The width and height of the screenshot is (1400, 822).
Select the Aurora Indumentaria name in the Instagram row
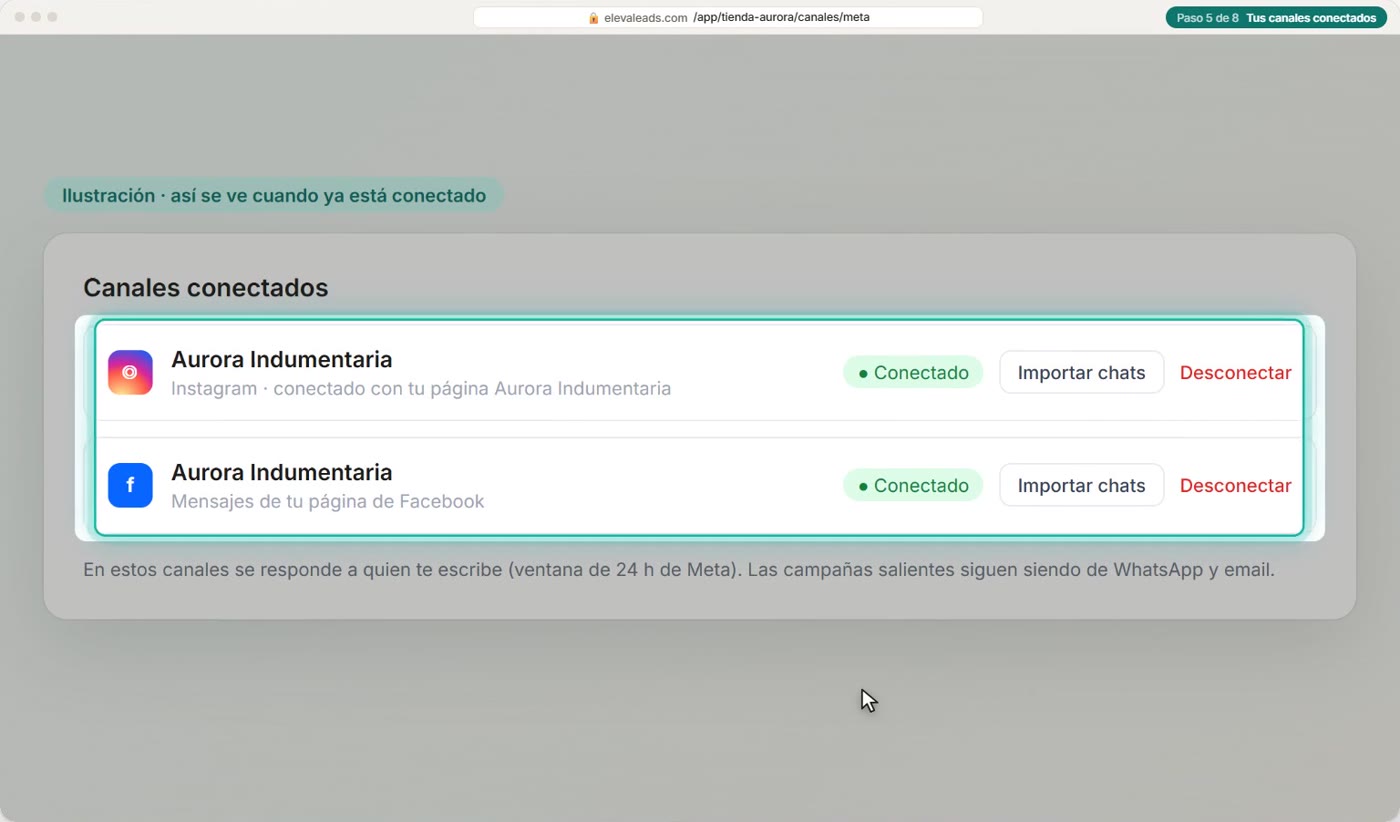pos(281,359)
